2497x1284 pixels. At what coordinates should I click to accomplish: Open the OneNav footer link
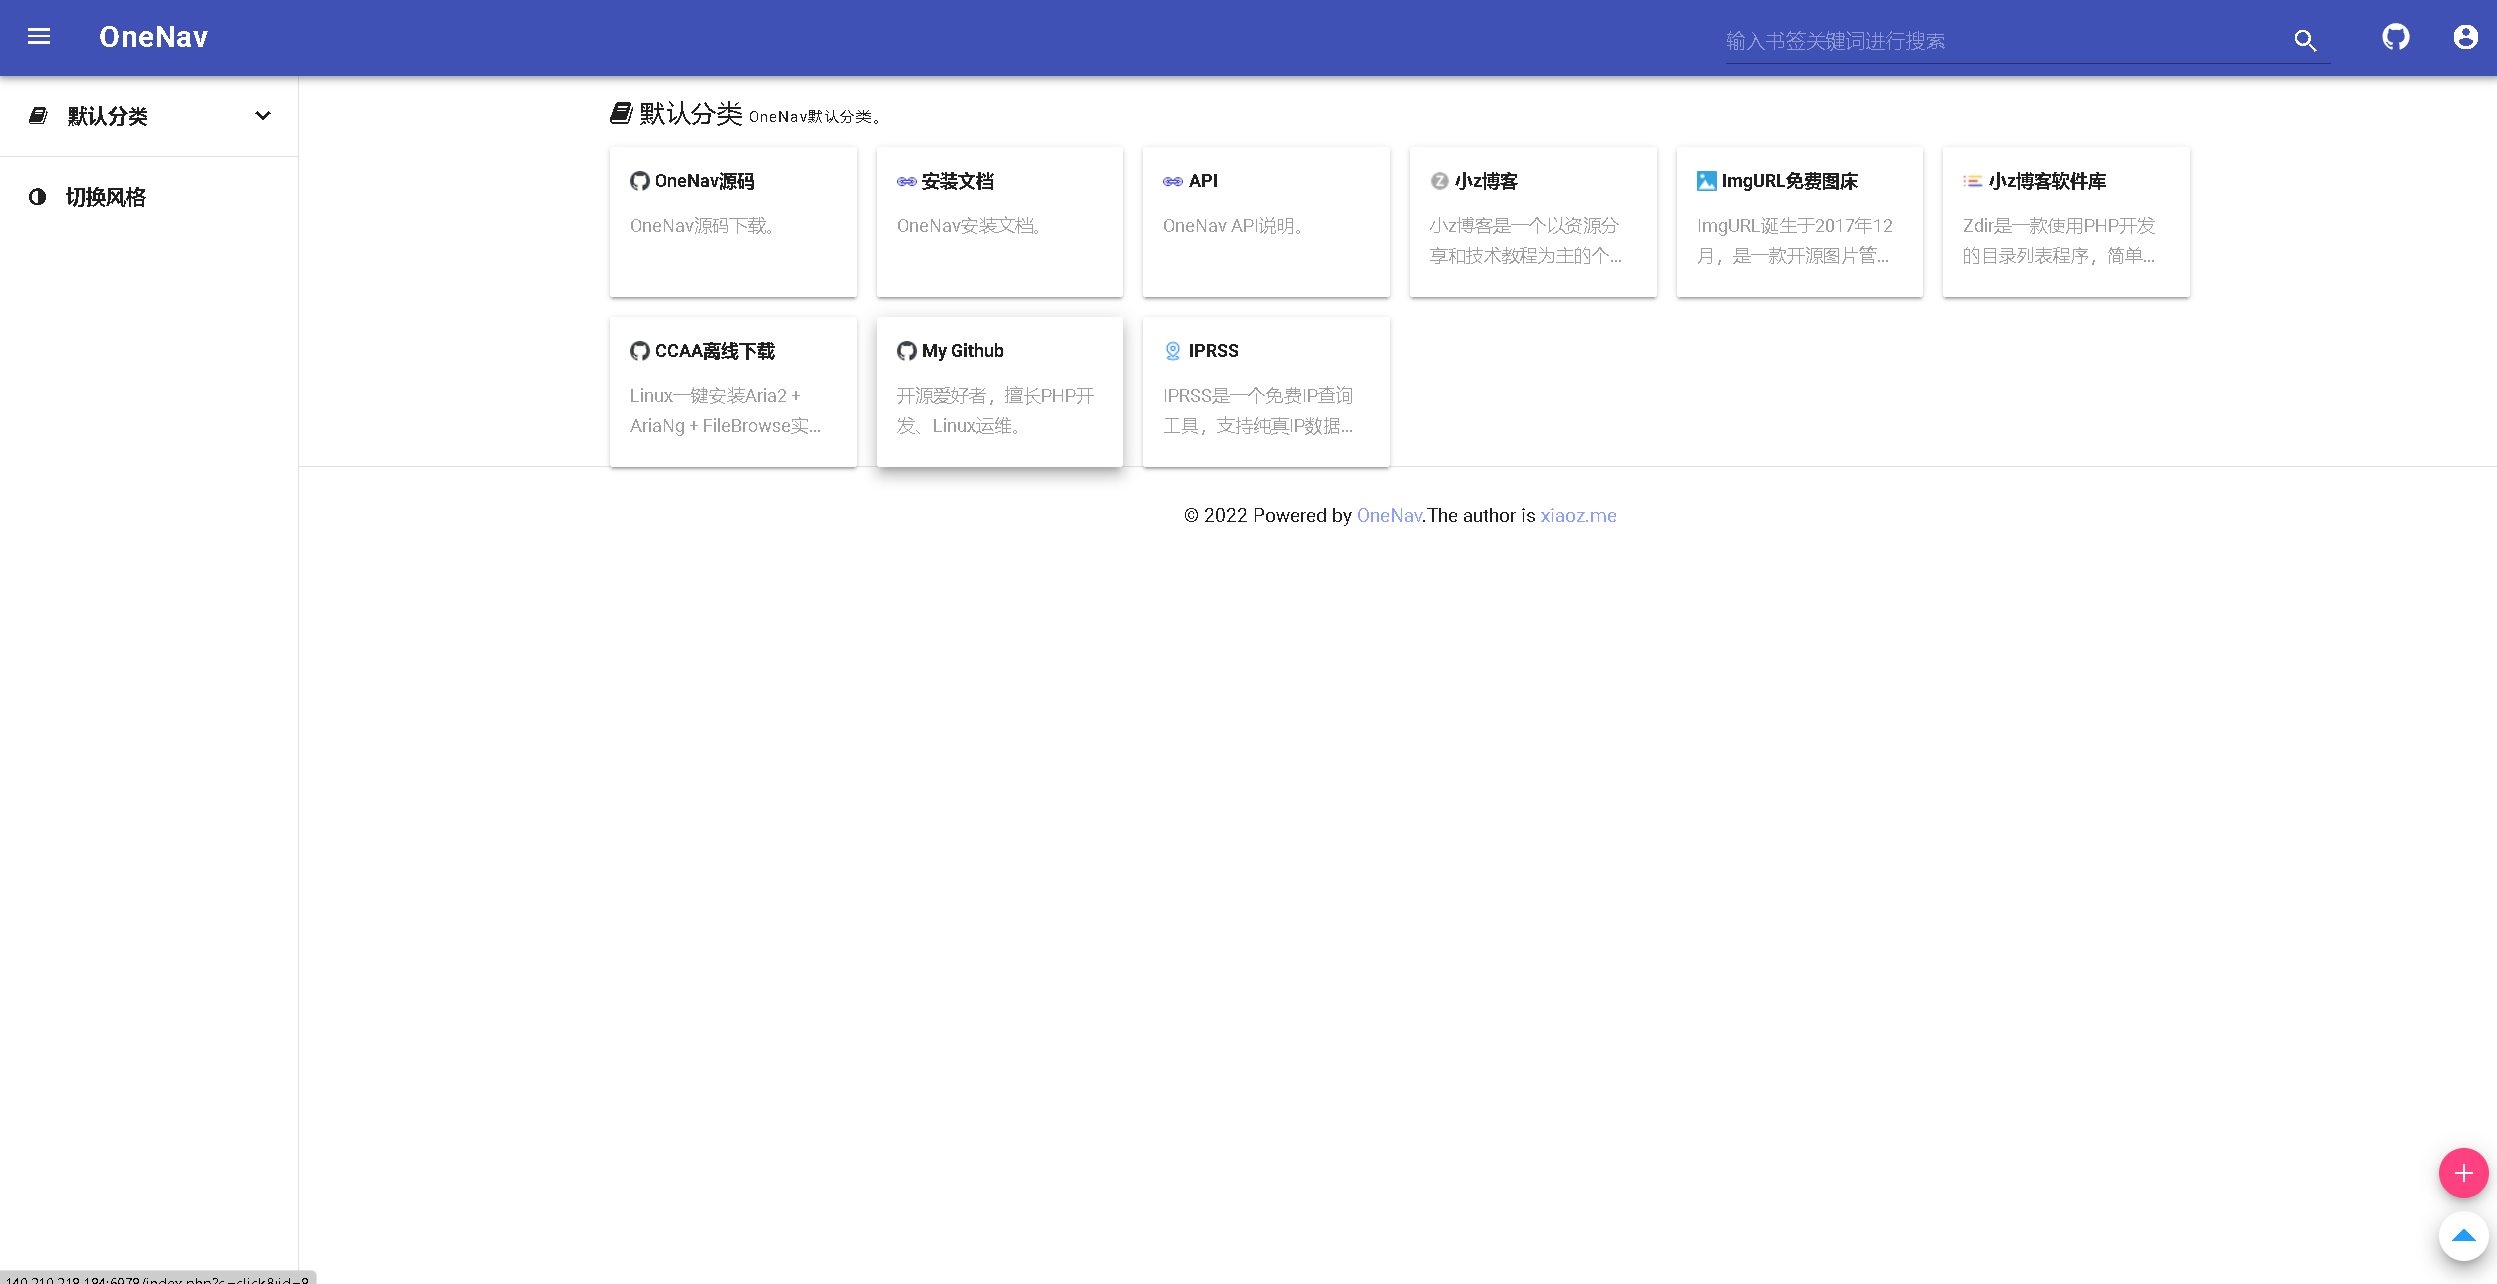point(1388,516)
